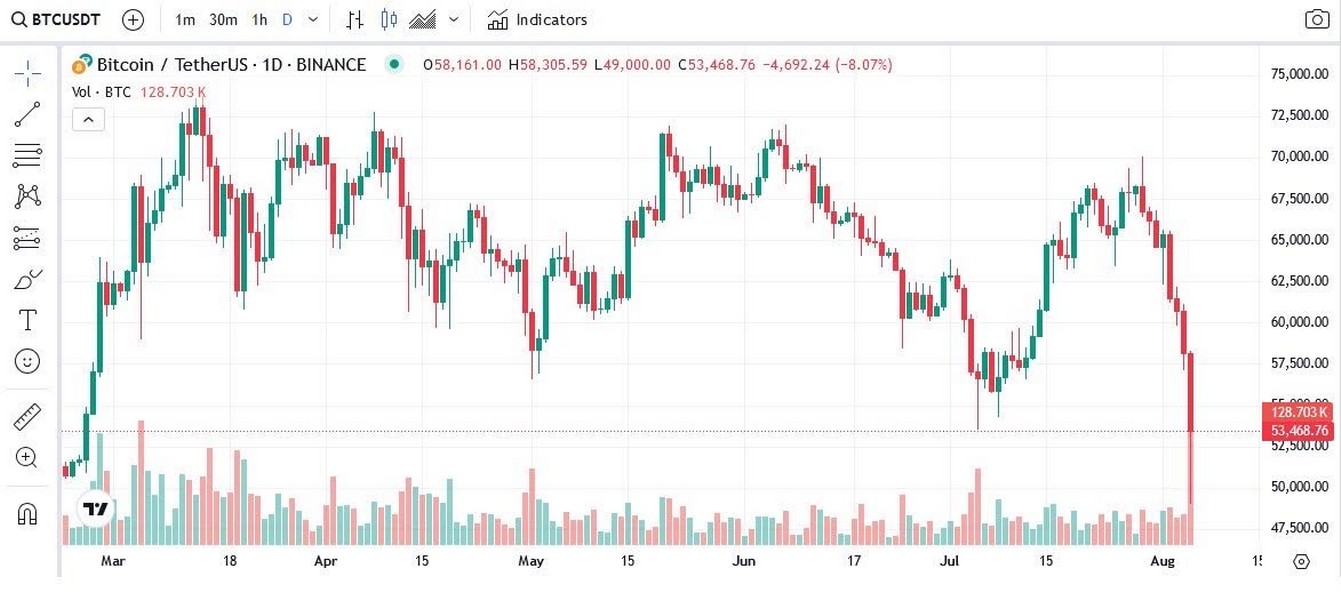Expand the time interval dropdown arrow

point(314,20)
